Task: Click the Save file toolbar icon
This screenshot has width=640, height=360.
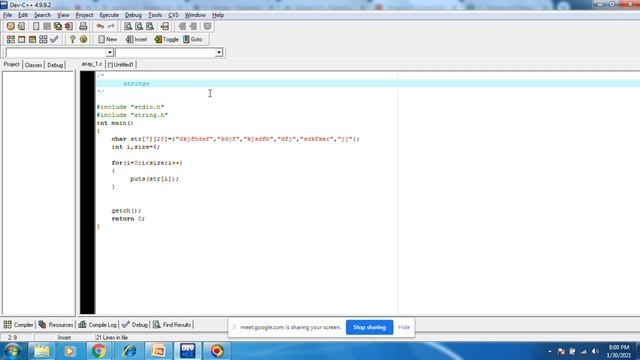Action: point(47,26)
